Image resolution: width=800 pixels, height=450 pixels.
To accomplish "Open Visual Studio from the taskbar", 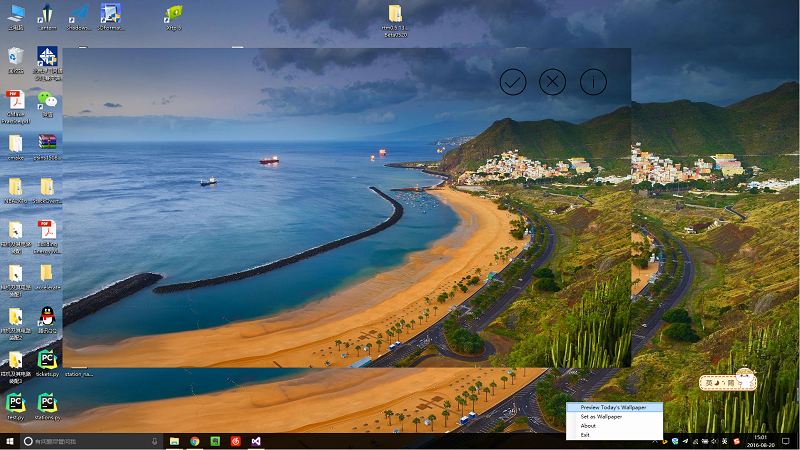I will click(x=256, y=441).
